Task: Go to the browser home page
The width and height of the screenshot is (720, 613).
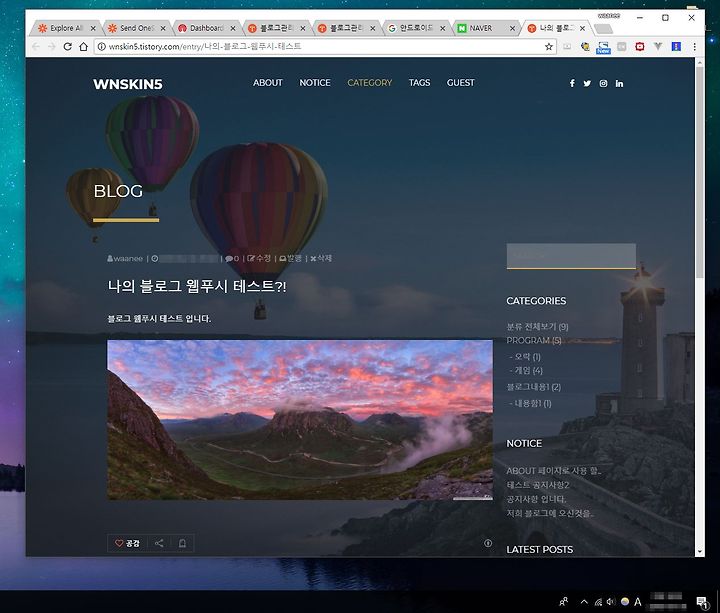Action: 83,46
